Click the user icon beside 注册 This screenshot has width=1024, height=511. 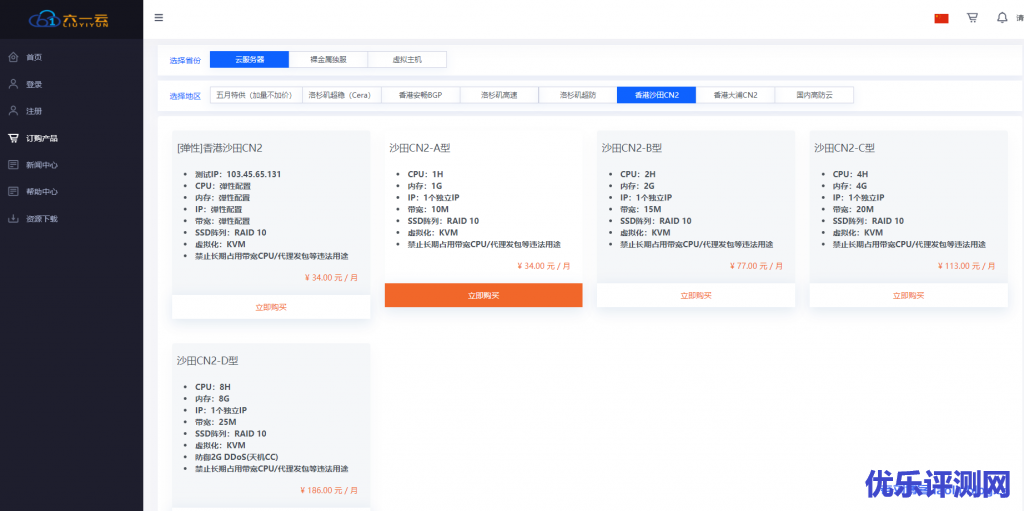click(13, 111)
